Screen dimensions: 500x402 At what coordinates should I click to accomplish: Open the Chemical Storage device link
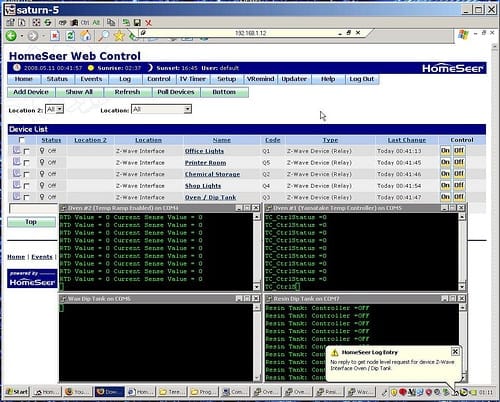pyautogui.click(x=212, y=174)
